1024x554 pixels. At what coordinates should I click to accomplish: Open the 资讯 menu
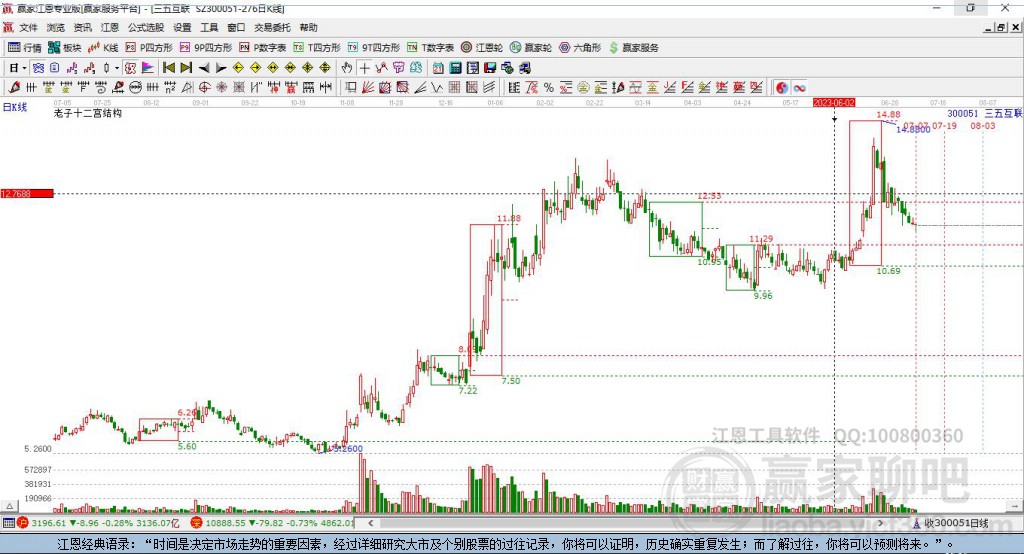tap(82, 27)
